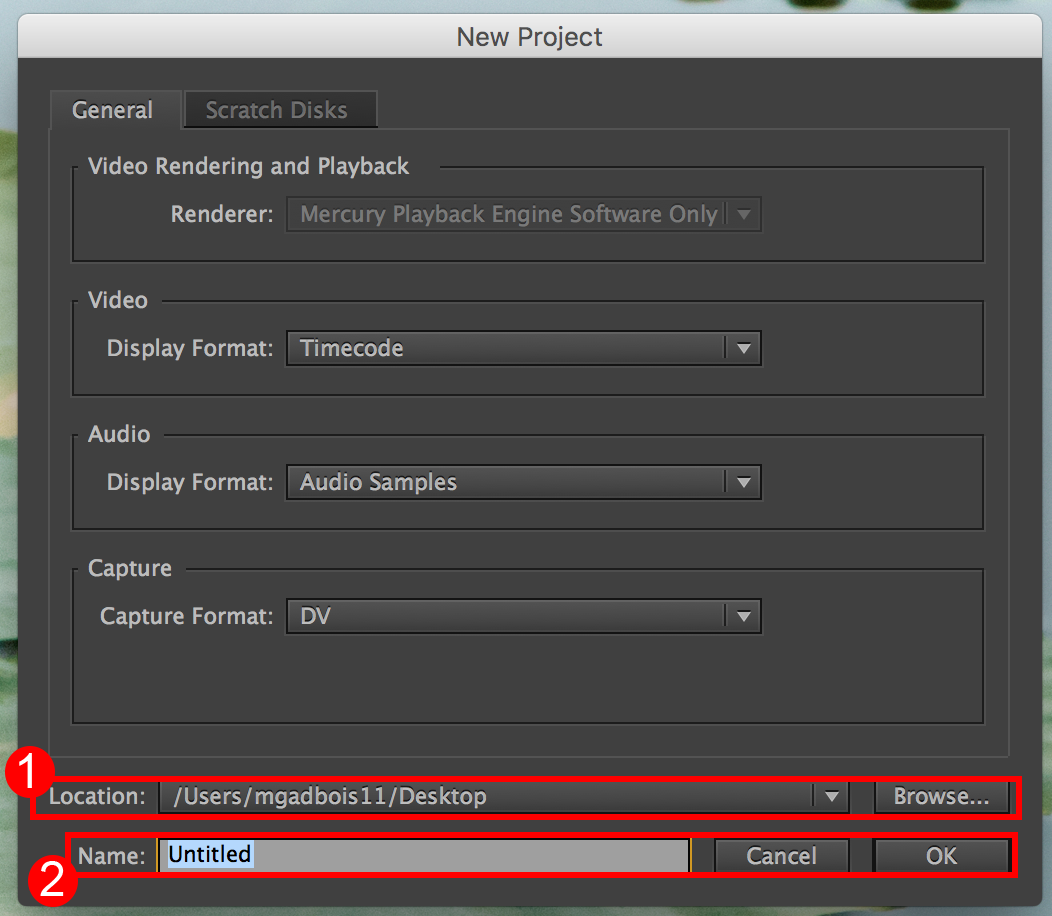Image resolution: width=1052 pixels, height=916 pixels.
Task: Click the arrow icon beside Timecode
Action: click(x=743, y=348)
